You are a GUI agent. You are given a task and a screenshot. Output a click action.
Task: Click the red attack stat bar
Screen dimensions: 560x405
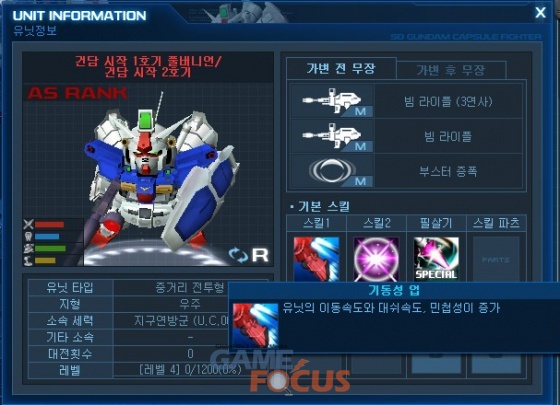pos(49,225)
